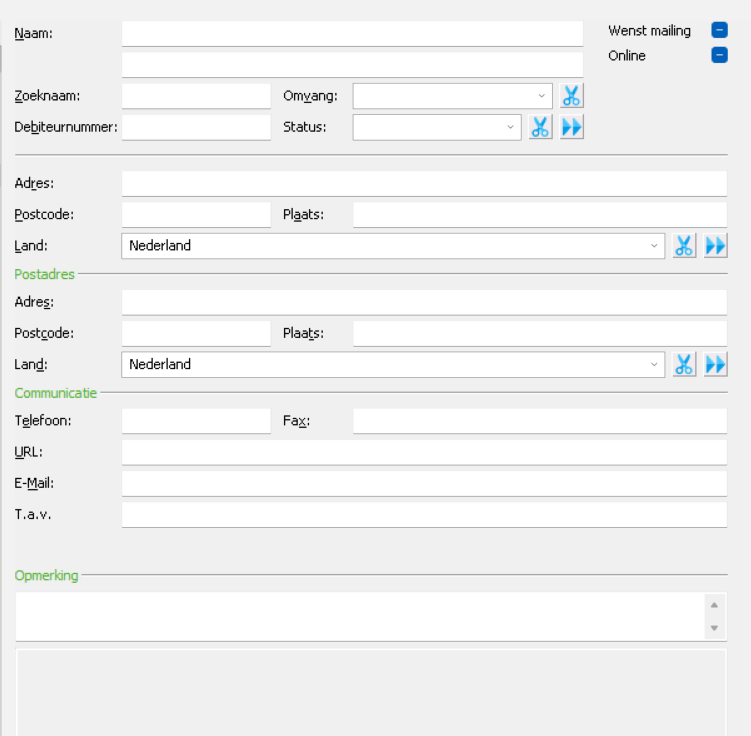Screen dimensions: 751x736
Task: Click scissors icon for Postadres Land
Action: tap(684, 364)
